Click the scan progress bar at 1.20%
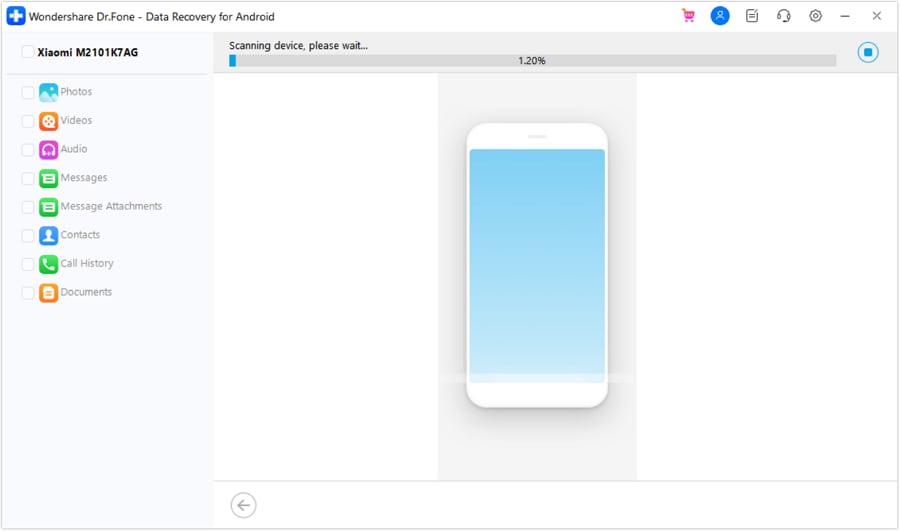This screenshot has width=900, height=531. 533,61
